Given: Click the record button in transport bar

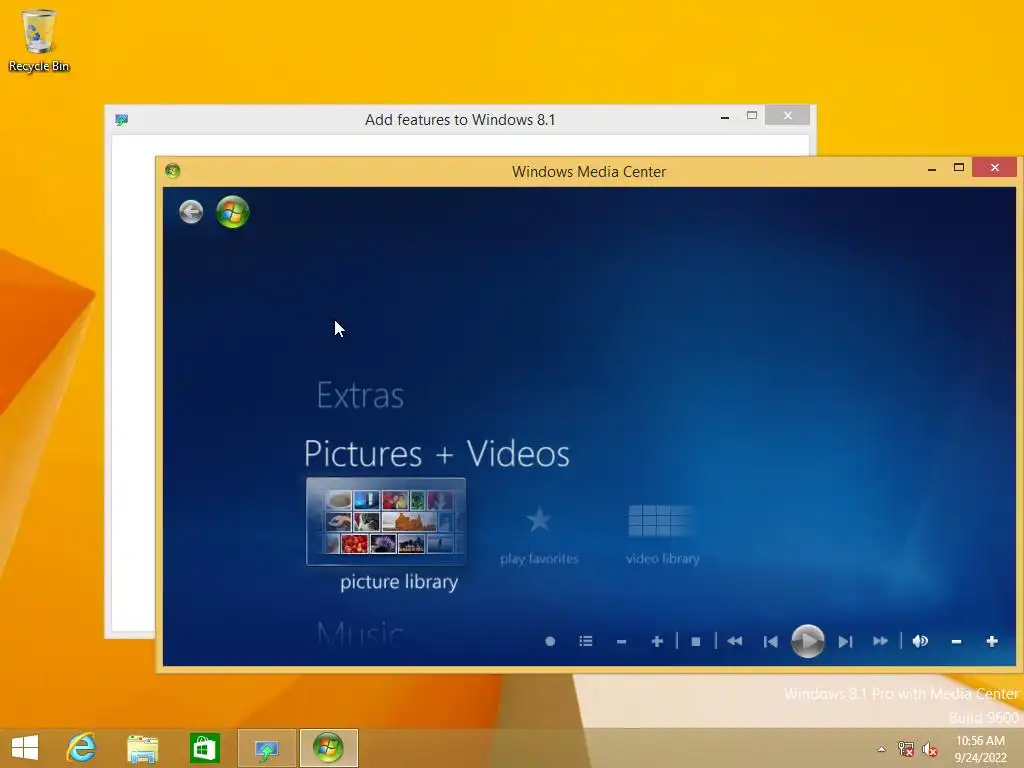Looking at the screenshot, I should click(550, 641).
